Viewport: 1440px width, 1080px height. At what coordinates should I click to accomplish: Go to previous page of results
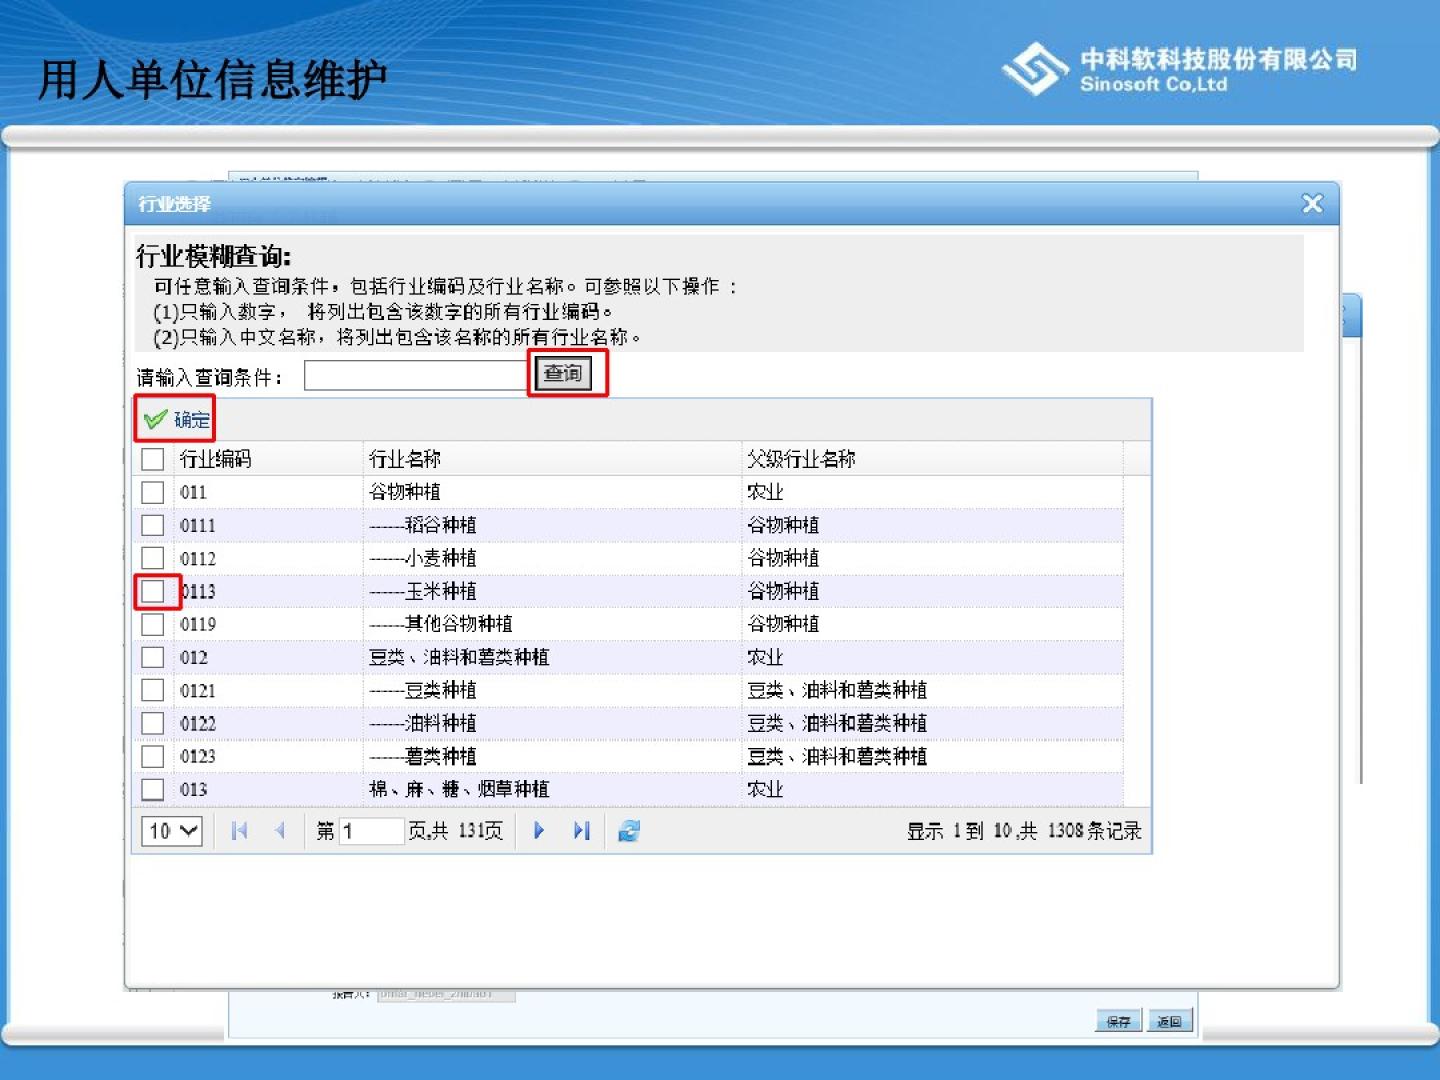[x=280, y=831]
